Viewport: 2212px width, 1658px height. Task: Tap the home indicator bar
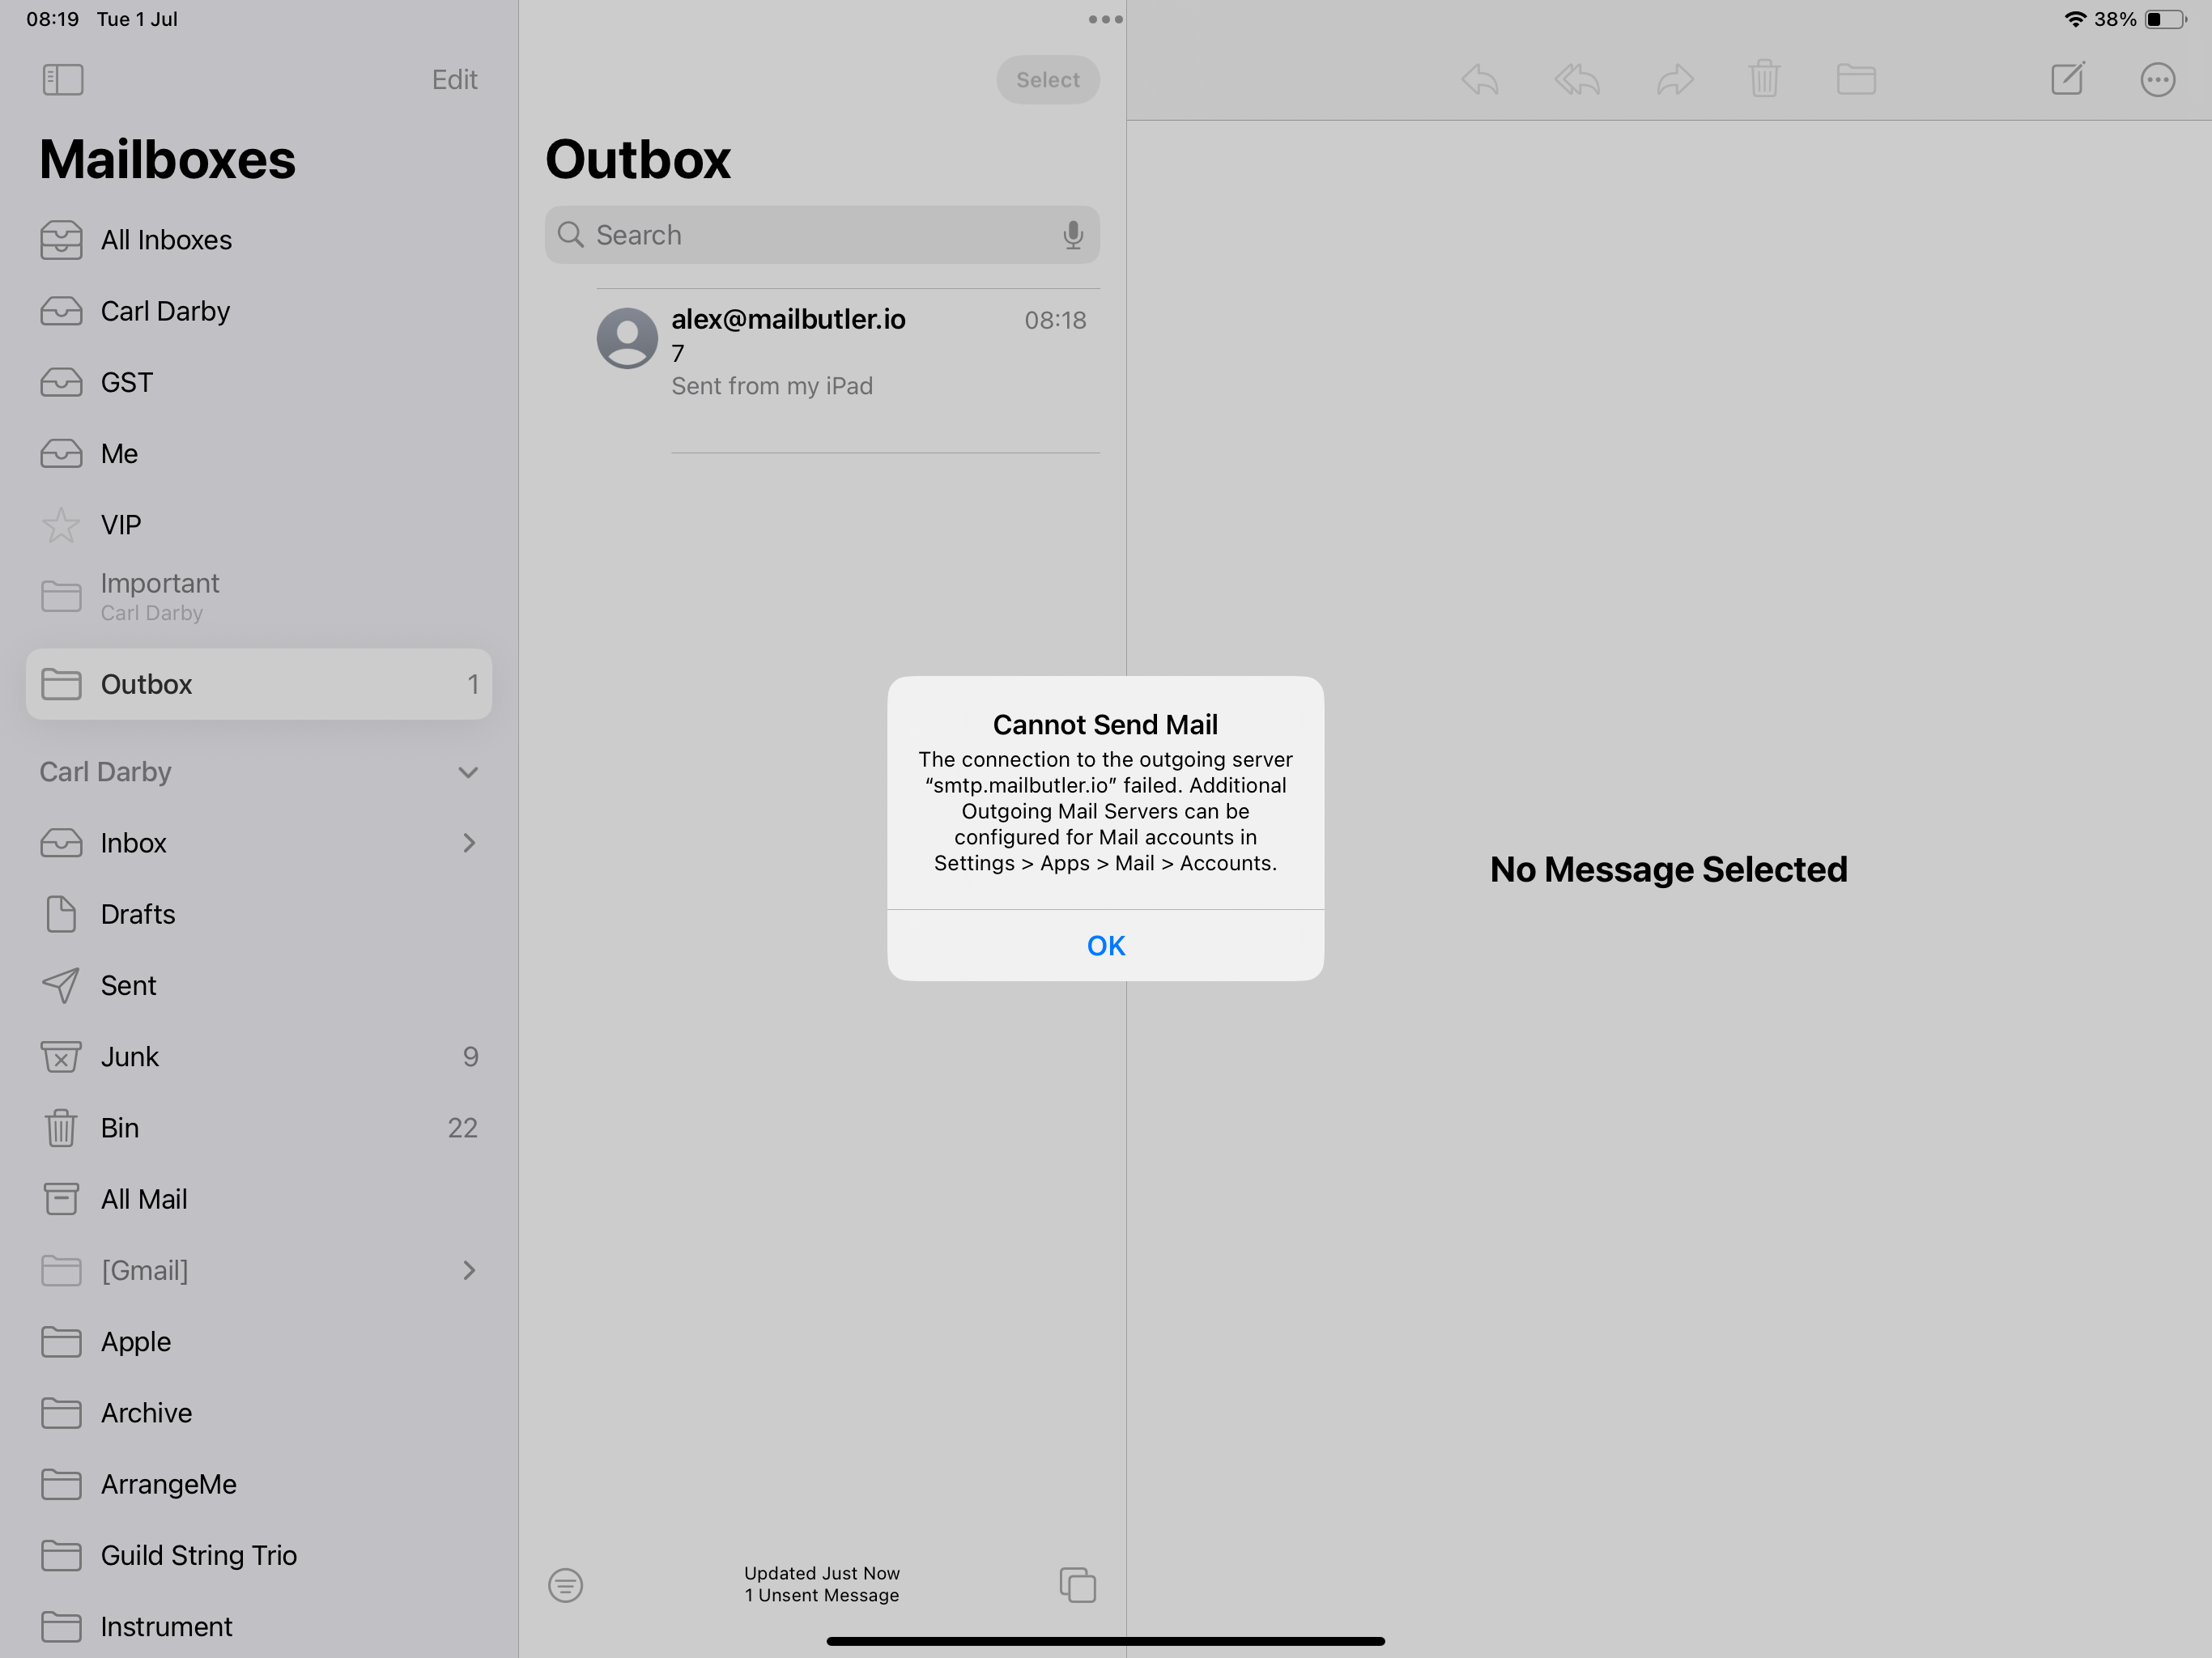(1105, 1641)
